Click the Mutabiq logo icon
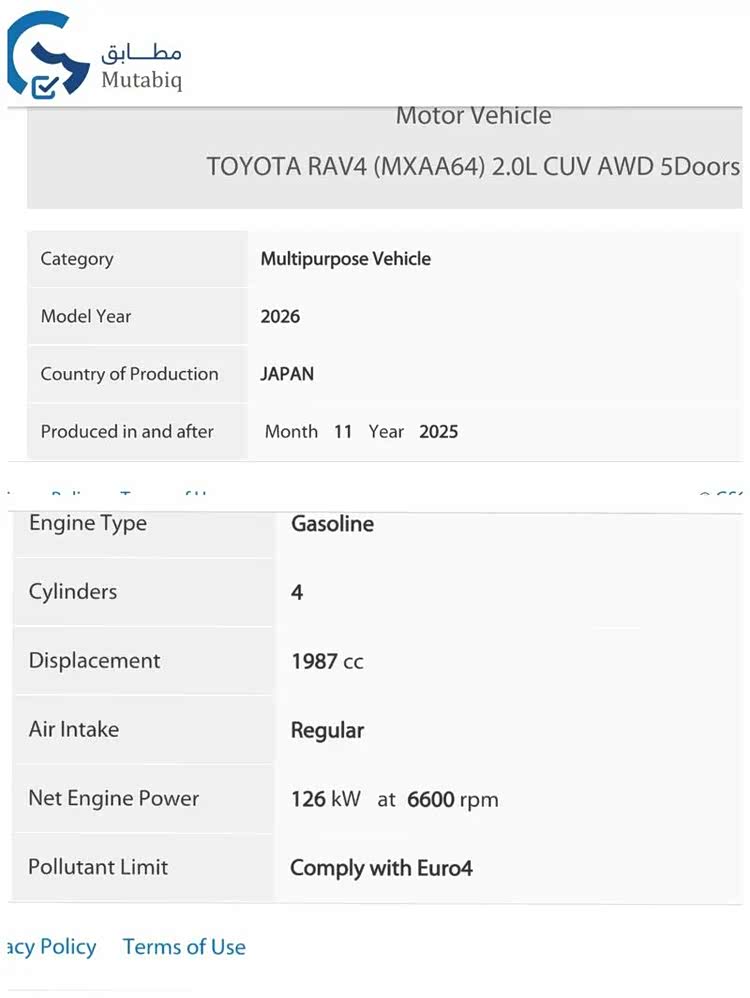The image size is (750, 998). pyautogui.click(x=48, y=55)
